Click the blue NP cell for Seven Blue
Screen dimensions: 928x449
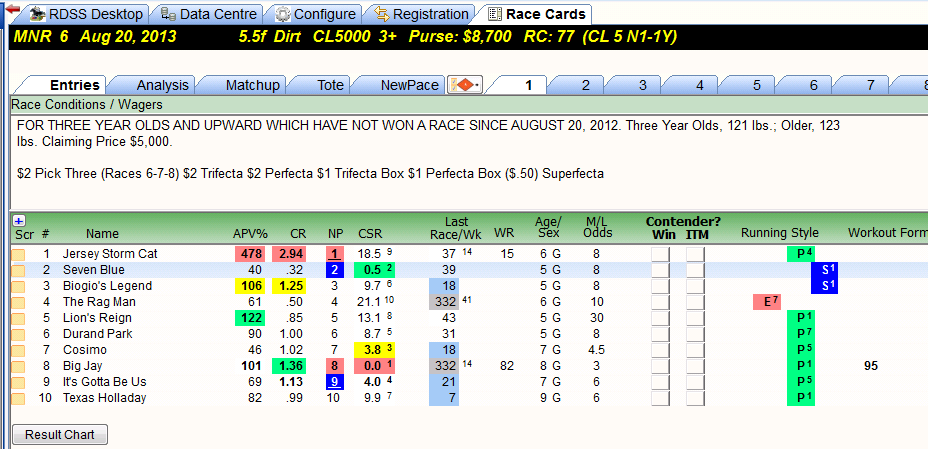click(x=335, y=270)
